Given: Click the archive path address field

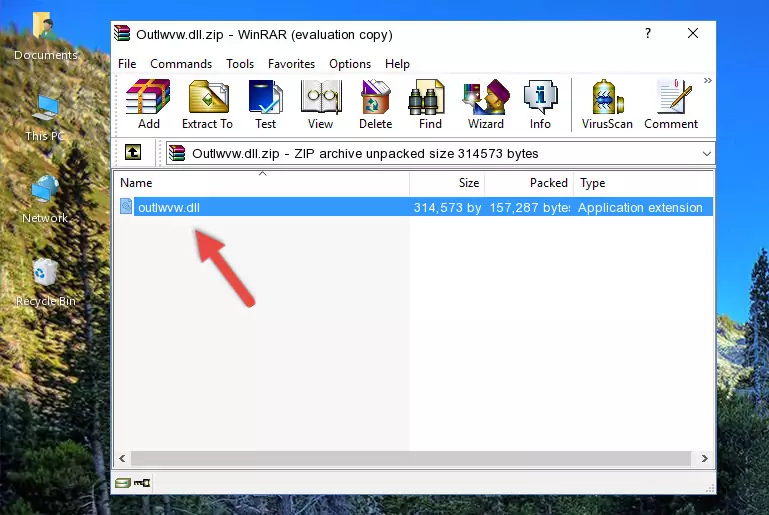Looking at the screenshot, I should (x=440, y=154).
